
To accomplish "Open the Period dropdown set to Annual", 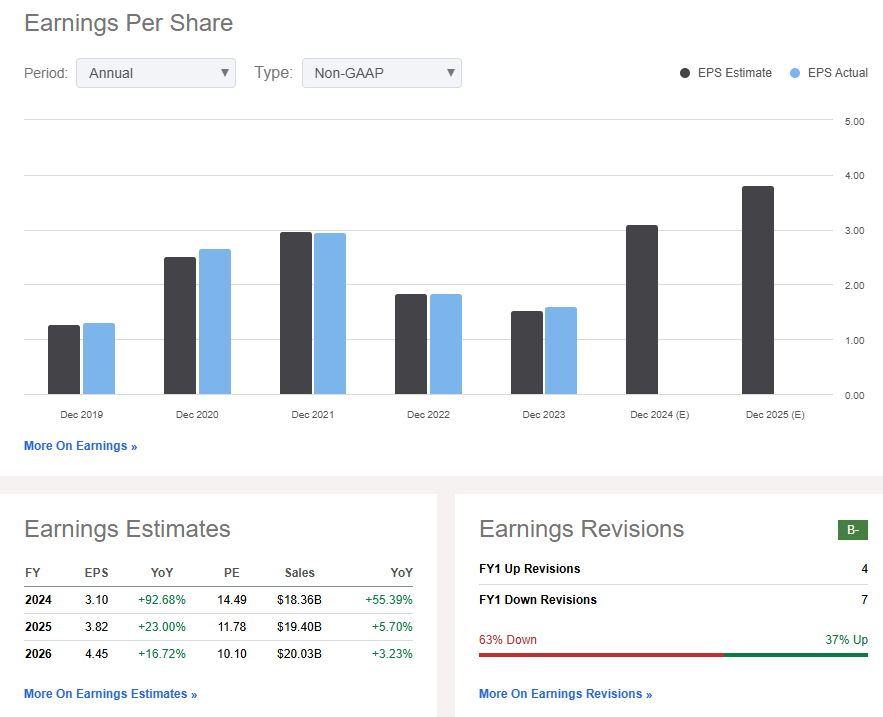I will 155,73.
